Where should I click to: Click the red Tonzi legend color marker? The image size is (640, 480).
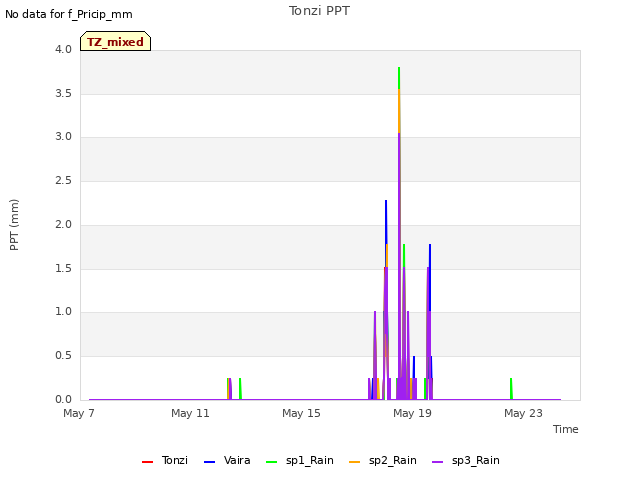pyautogui.click(x=147, y=462)
